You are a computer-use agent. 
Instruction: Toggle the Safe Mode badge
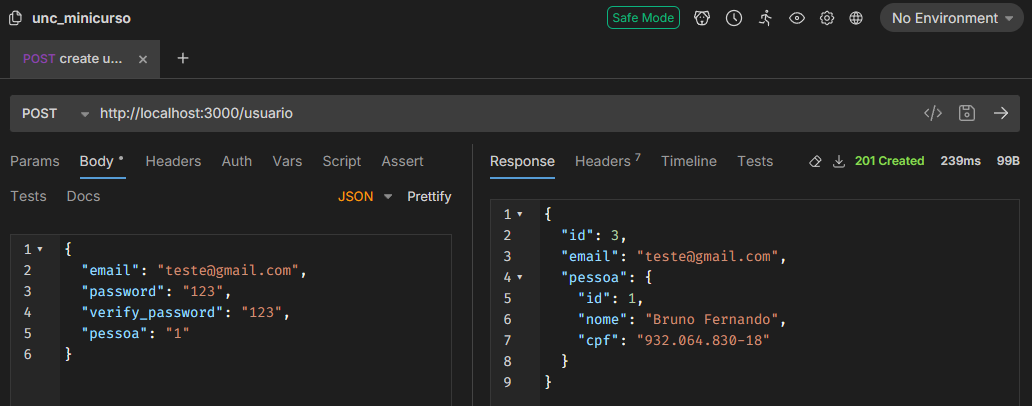pos(643,18)
